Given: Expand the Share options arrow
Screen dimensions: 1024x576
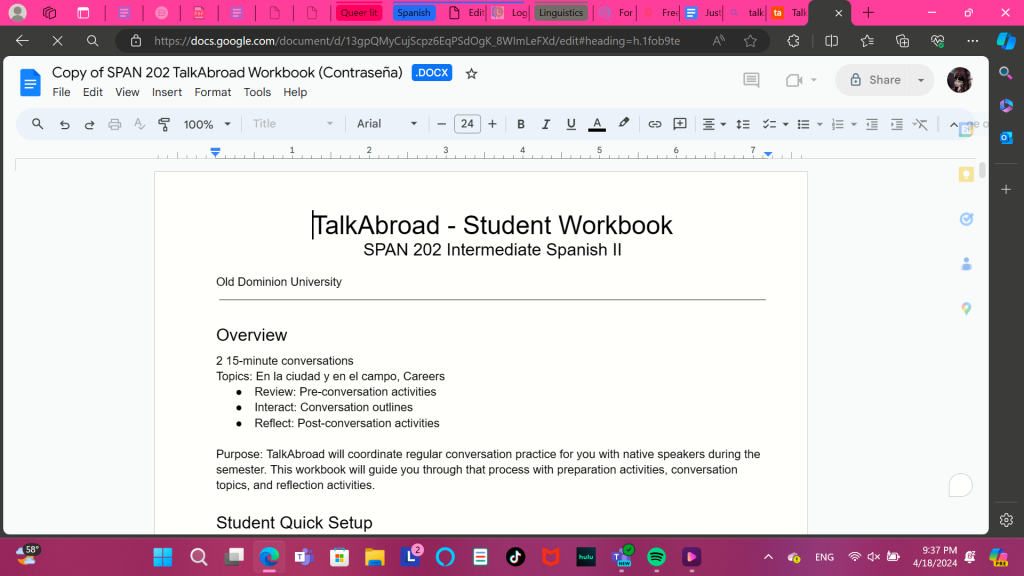Looking at the screenshot, I should click(921, 80).
